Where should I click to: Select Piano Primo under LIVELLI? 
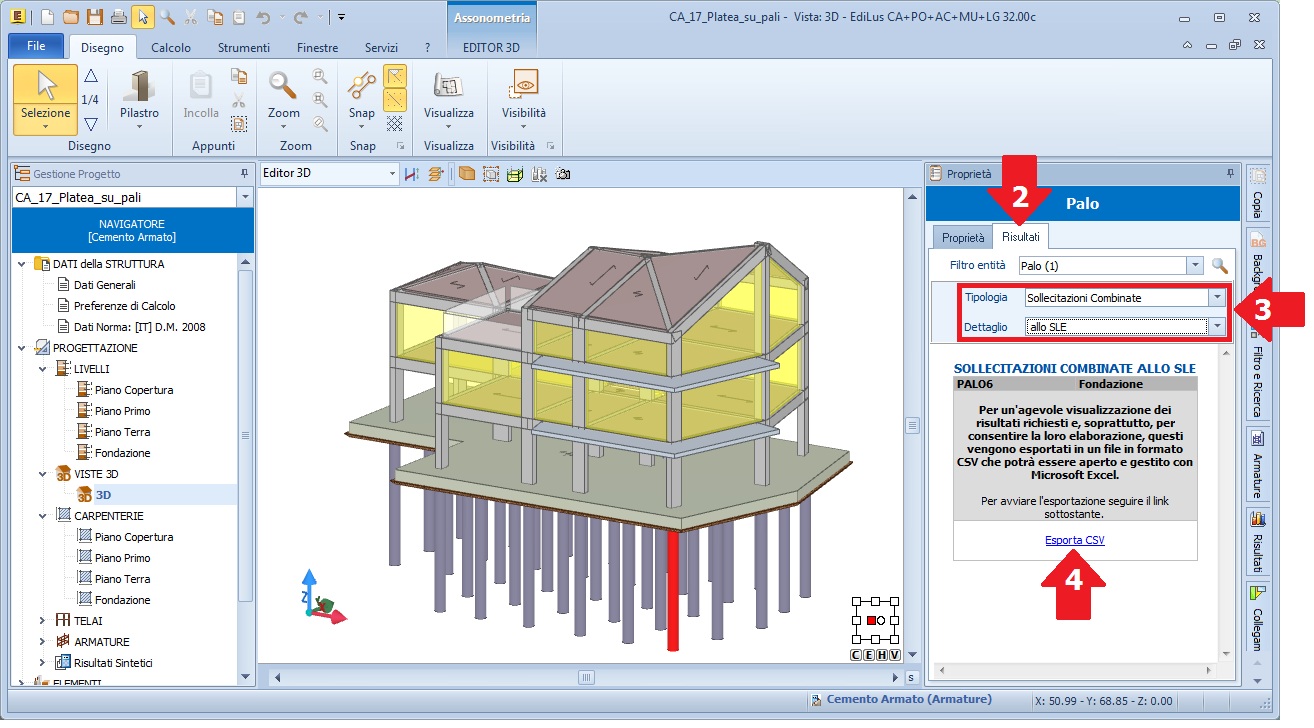point(122,411)
